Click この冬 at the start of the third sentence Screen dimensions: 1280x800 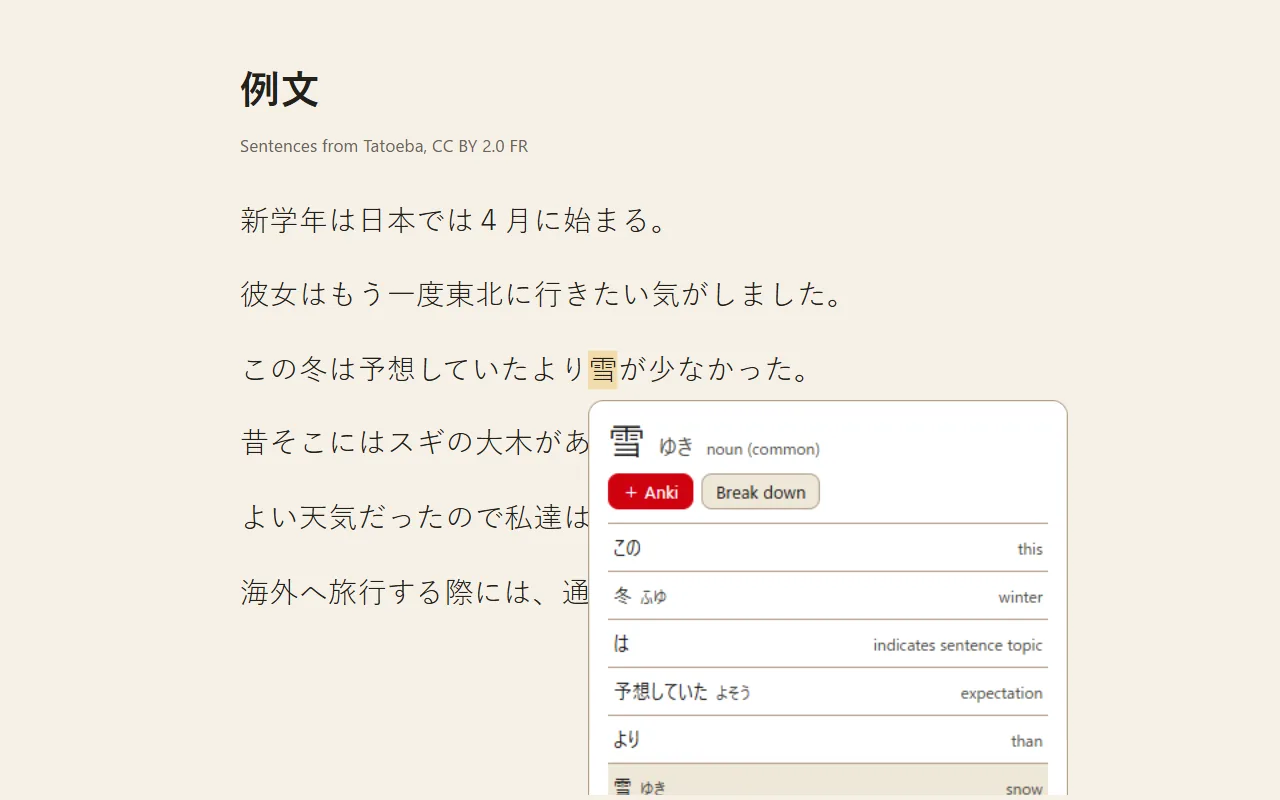(x=284, y=370)
